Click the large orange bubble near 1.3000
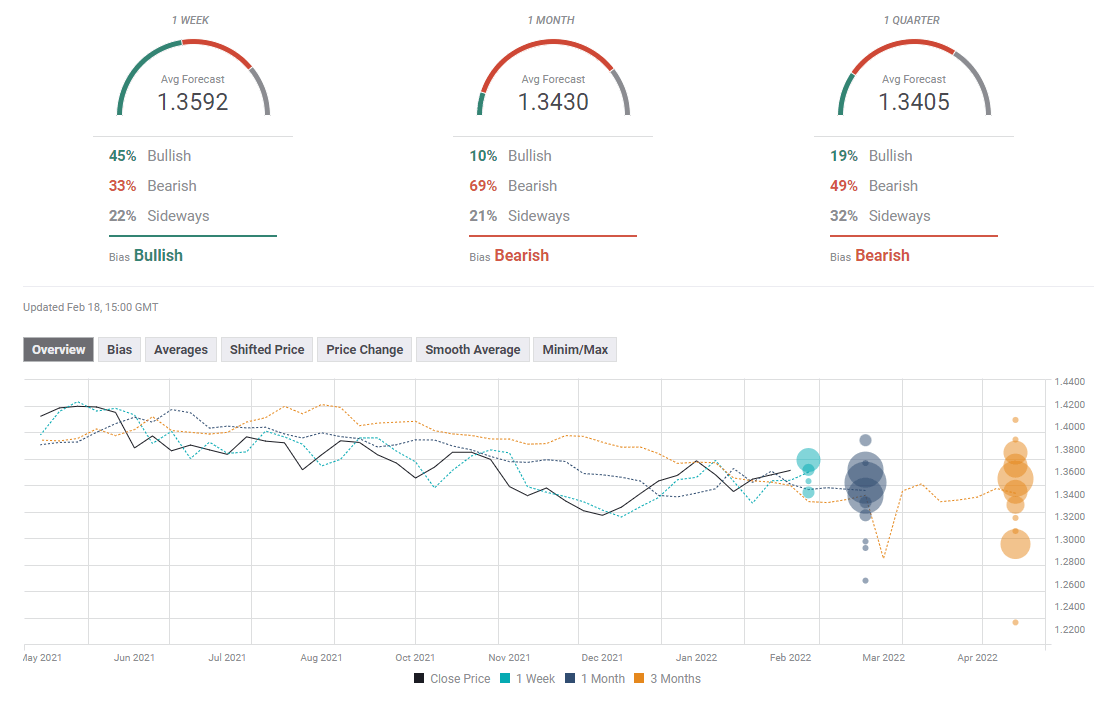 tap(1015, 544)
